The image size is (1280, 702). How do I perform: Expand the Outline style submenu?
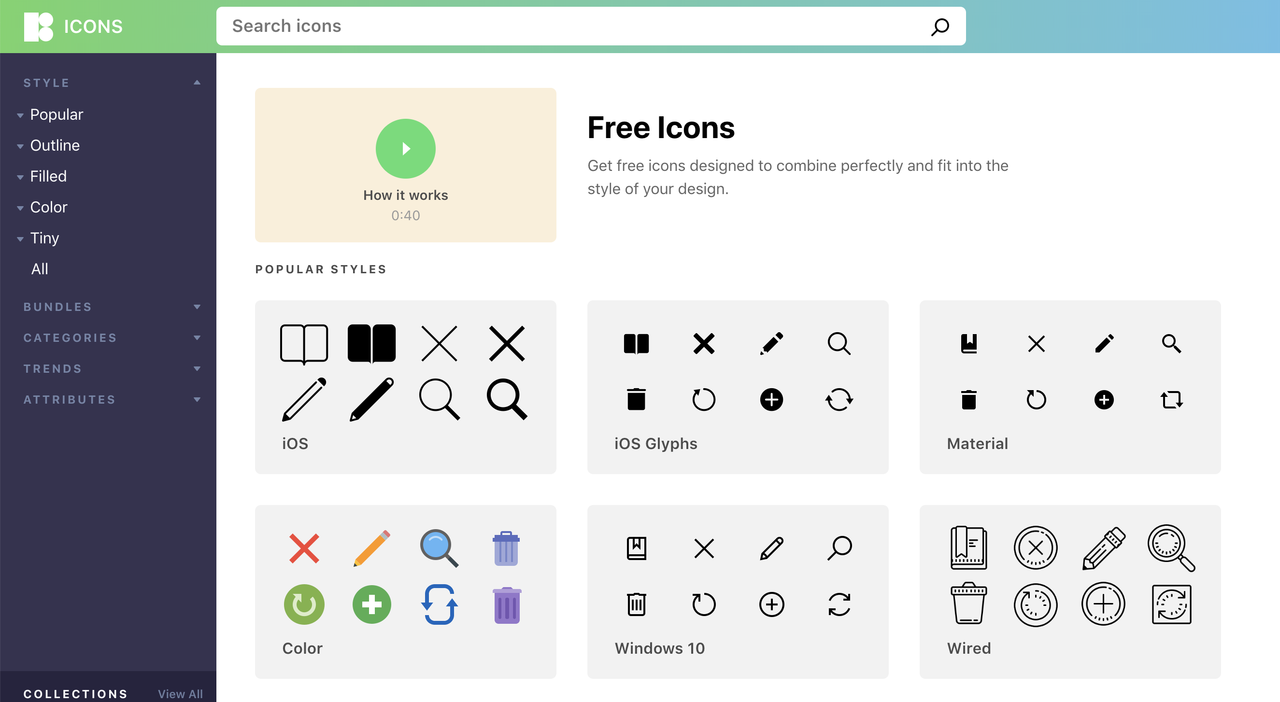[x=20, y=147]
